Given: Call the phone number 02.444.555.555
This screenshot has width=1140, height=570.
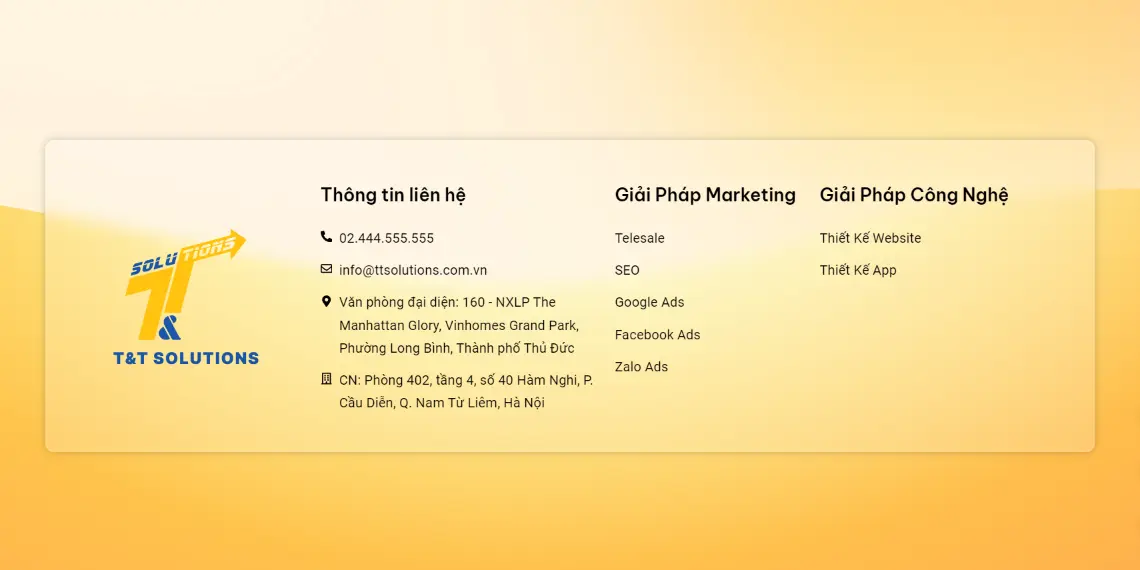Looking at the screenshot, I should pyautogui.click(x=386, y=238).
